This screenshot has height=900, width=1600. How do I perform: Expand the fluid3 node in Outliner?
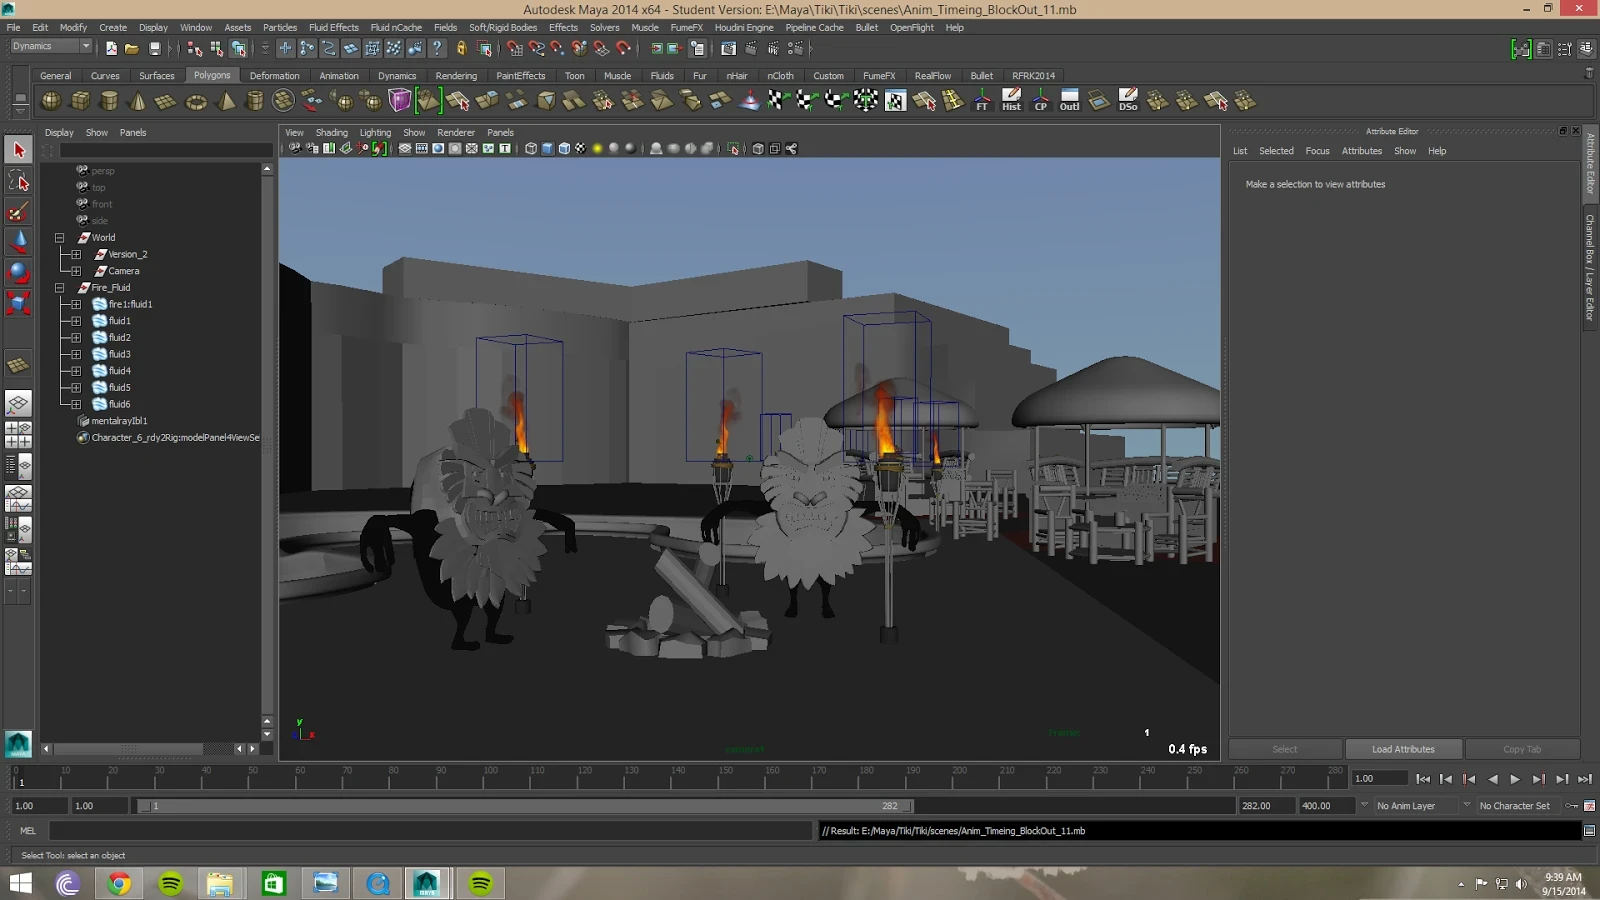[x=76, y=355]
